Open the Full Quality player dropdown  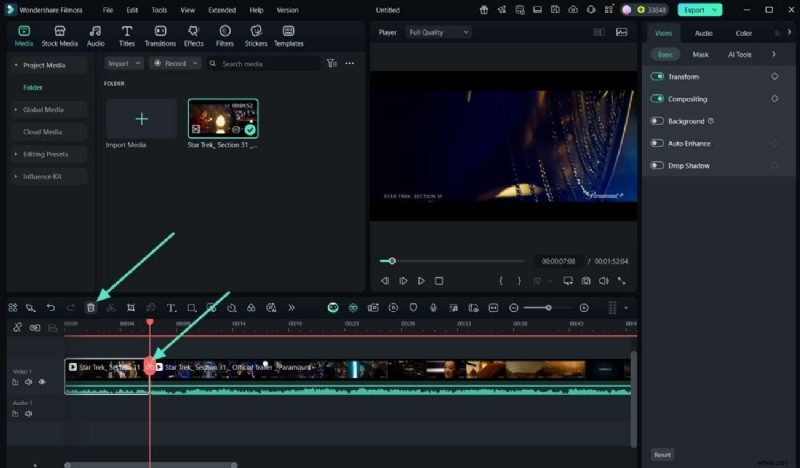(x=438, y=32)
